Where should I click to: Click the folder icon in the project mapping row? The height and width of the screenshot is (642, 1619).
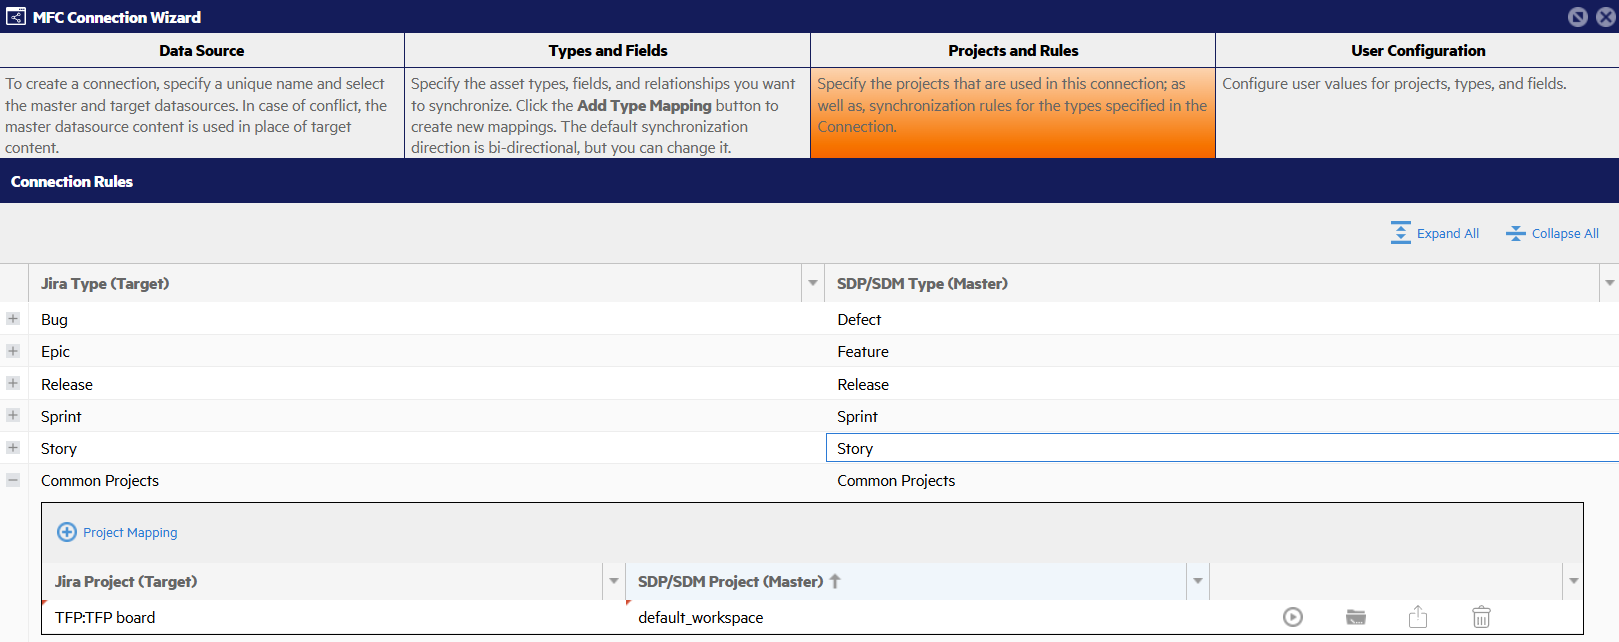(x=1356, y=618)
